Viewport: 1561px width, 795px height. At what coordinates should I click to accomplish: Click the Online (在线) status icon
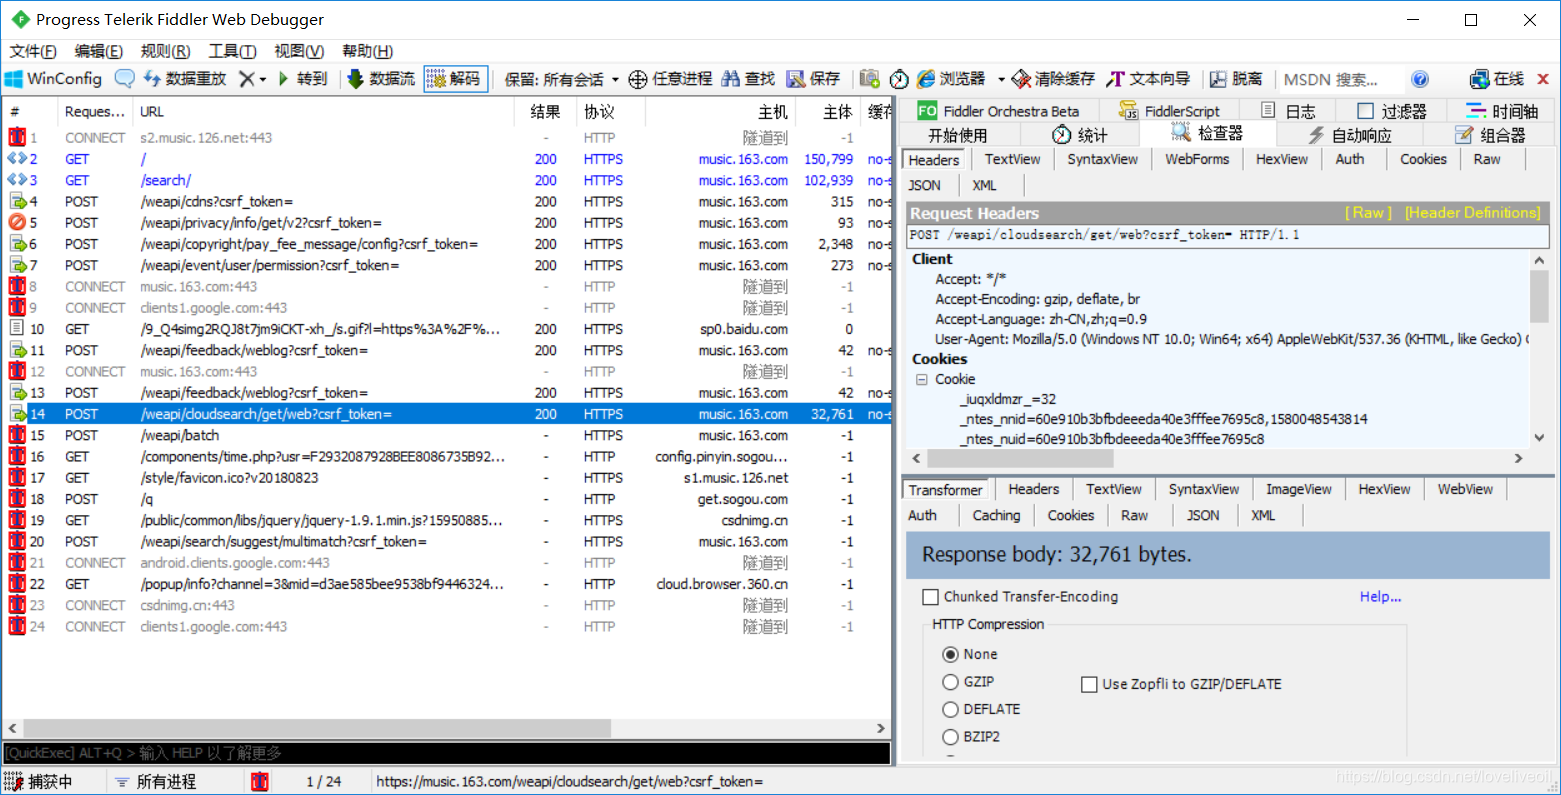pyautogui.click(x=1480, y=79)
